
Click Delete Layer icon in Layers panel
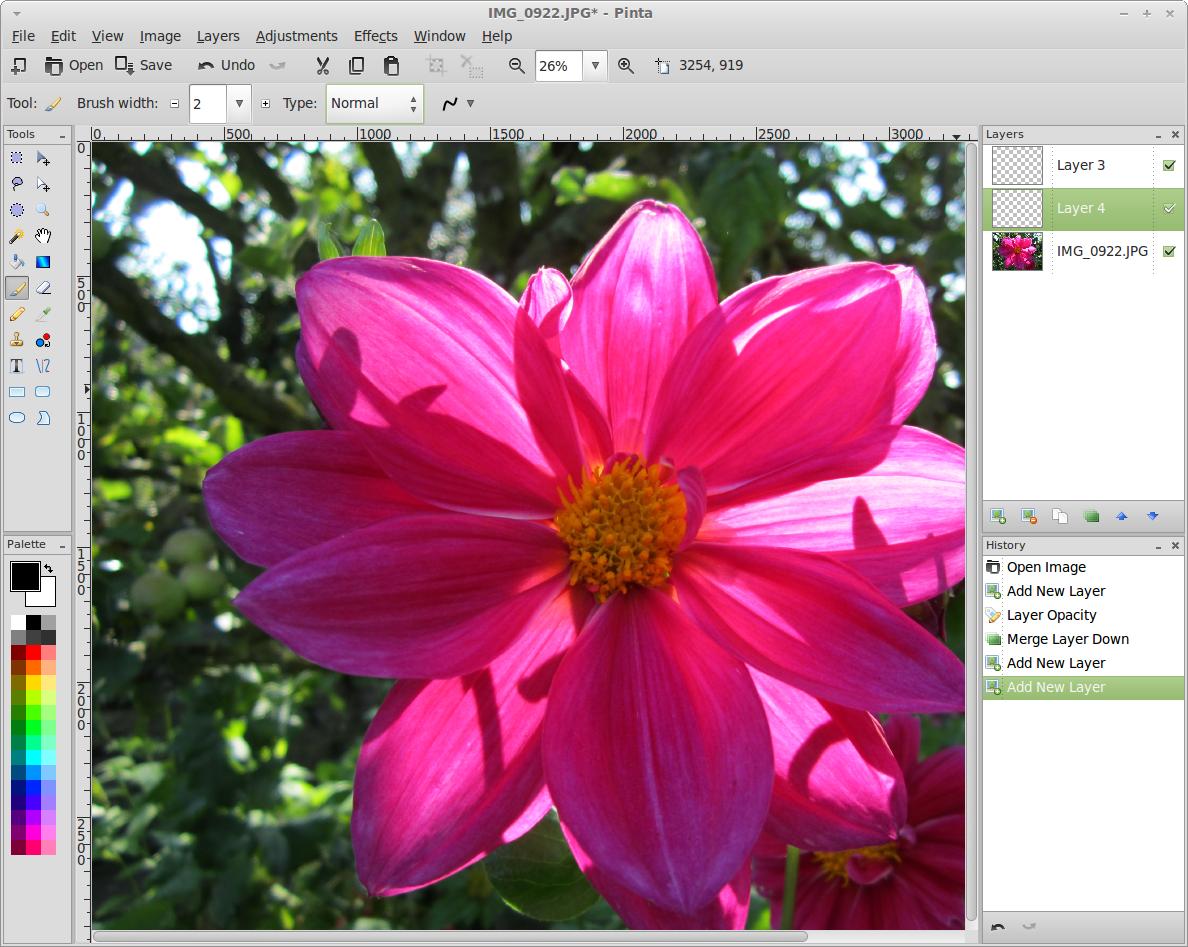pos(1029,517)
